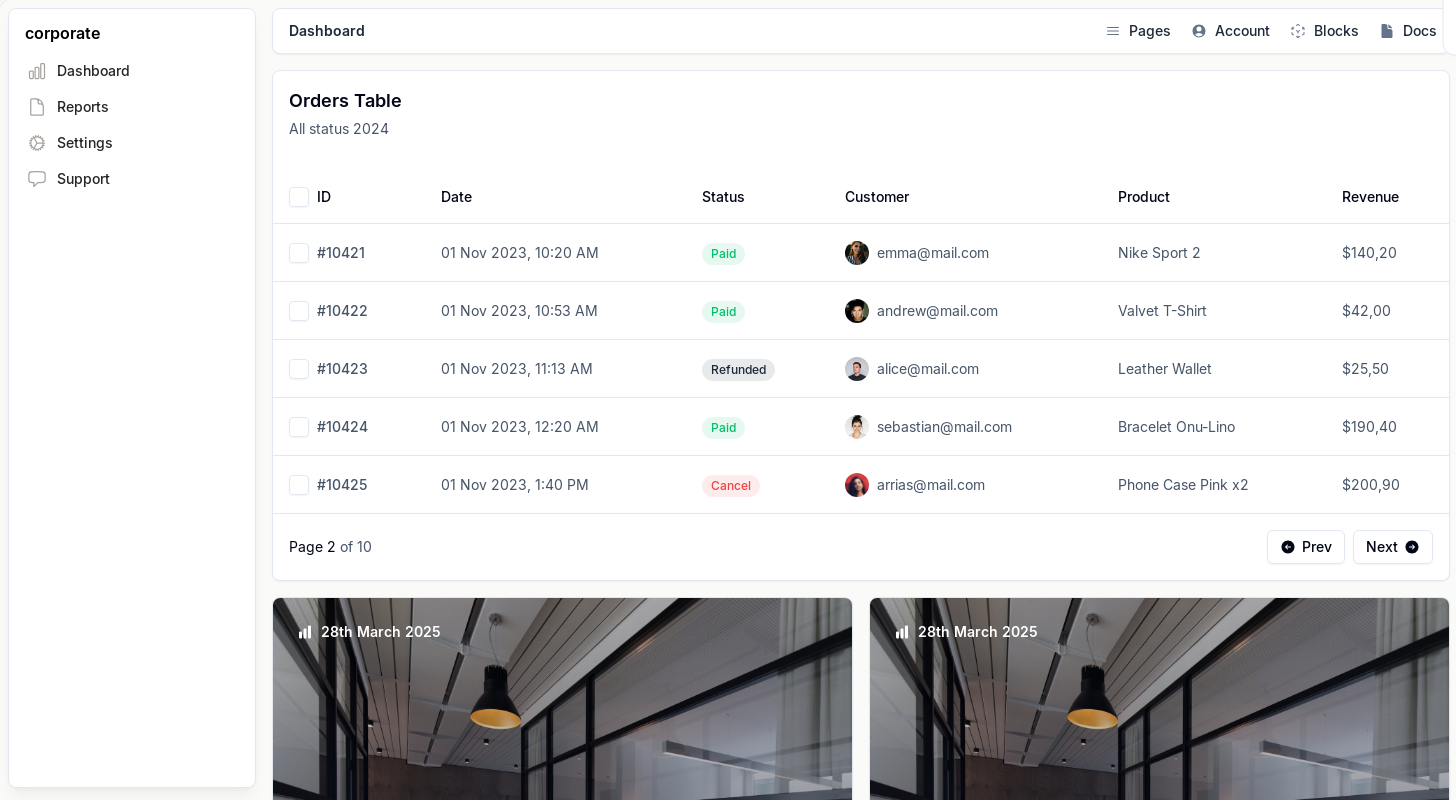The image size is (1456, 800).
Task: Open the left 28th March 2025 image card
Action: pos(562,700)
